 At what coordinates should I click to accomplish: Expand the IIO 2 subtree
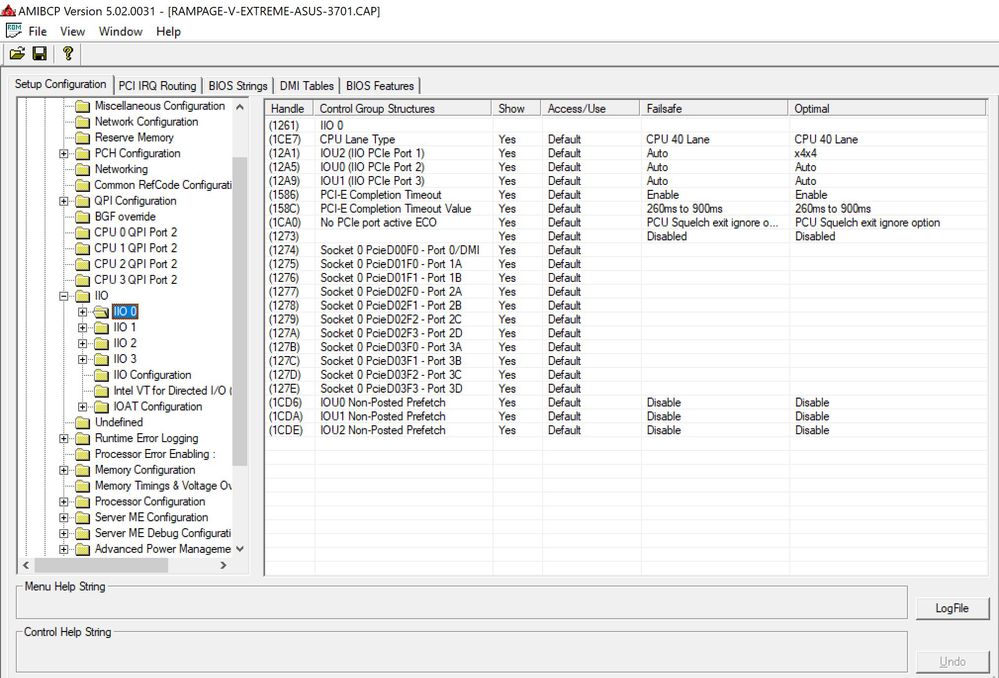coord(82,343)
